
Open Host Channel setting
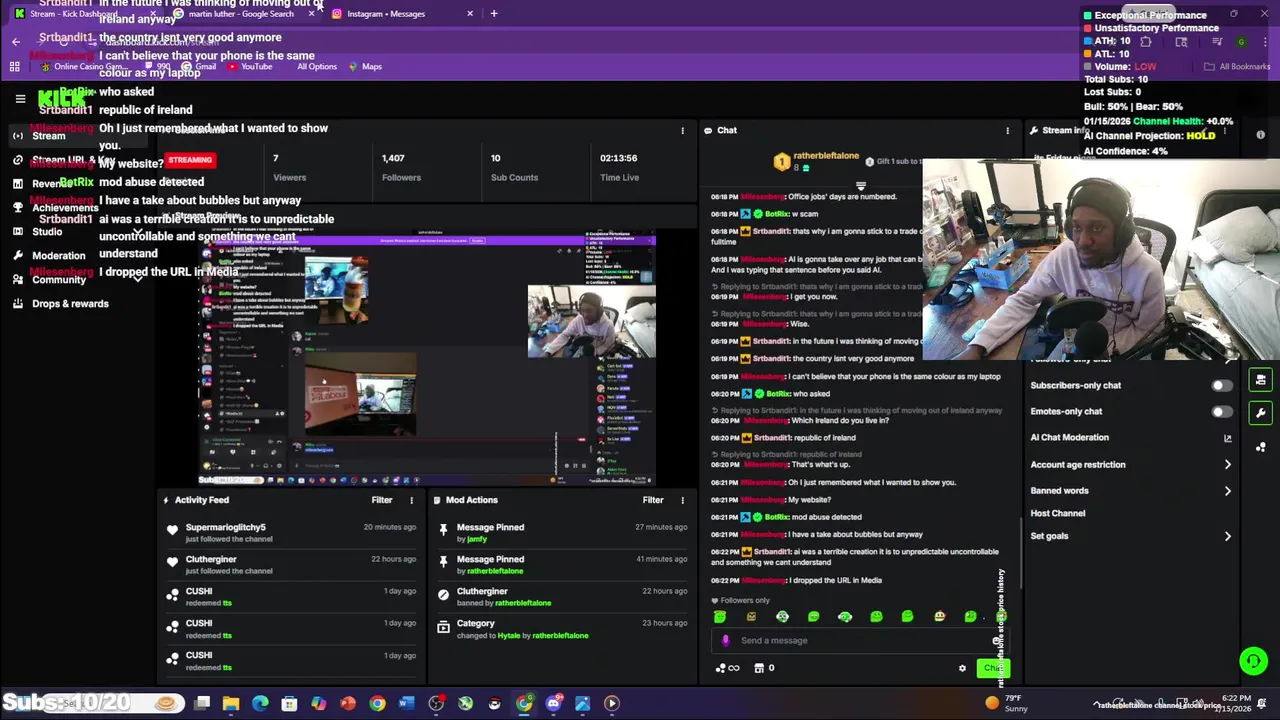pyautogui.click(x=1058, y=513)
